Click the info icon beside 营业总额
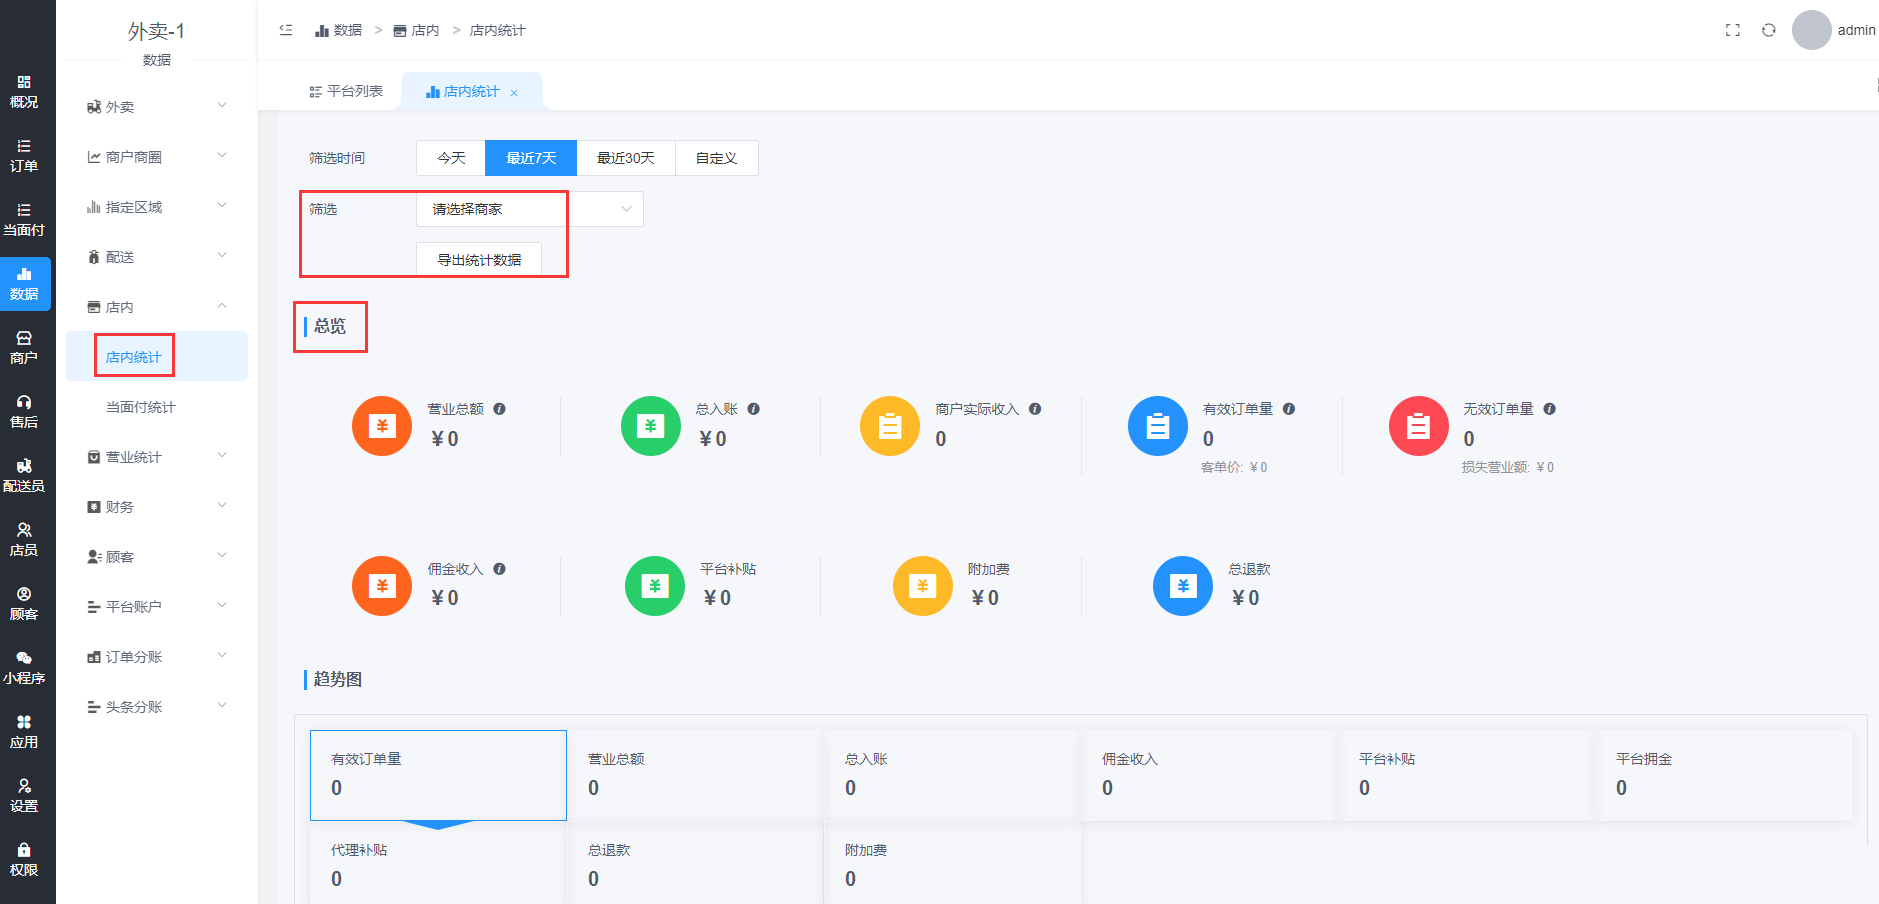 click(500, 409)
